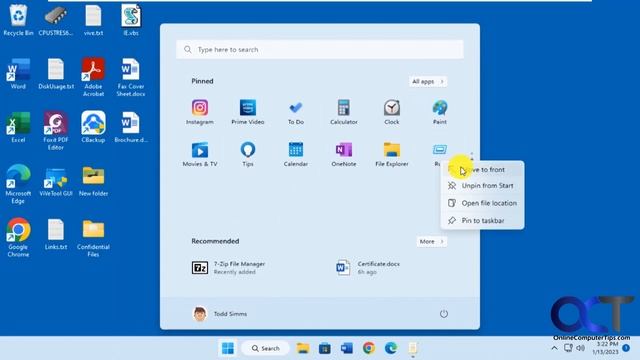This screenshot has width=640, height=360.
Task: Select Word desktop shortcut
Action: pyautogui.click(x=18, y=73)
